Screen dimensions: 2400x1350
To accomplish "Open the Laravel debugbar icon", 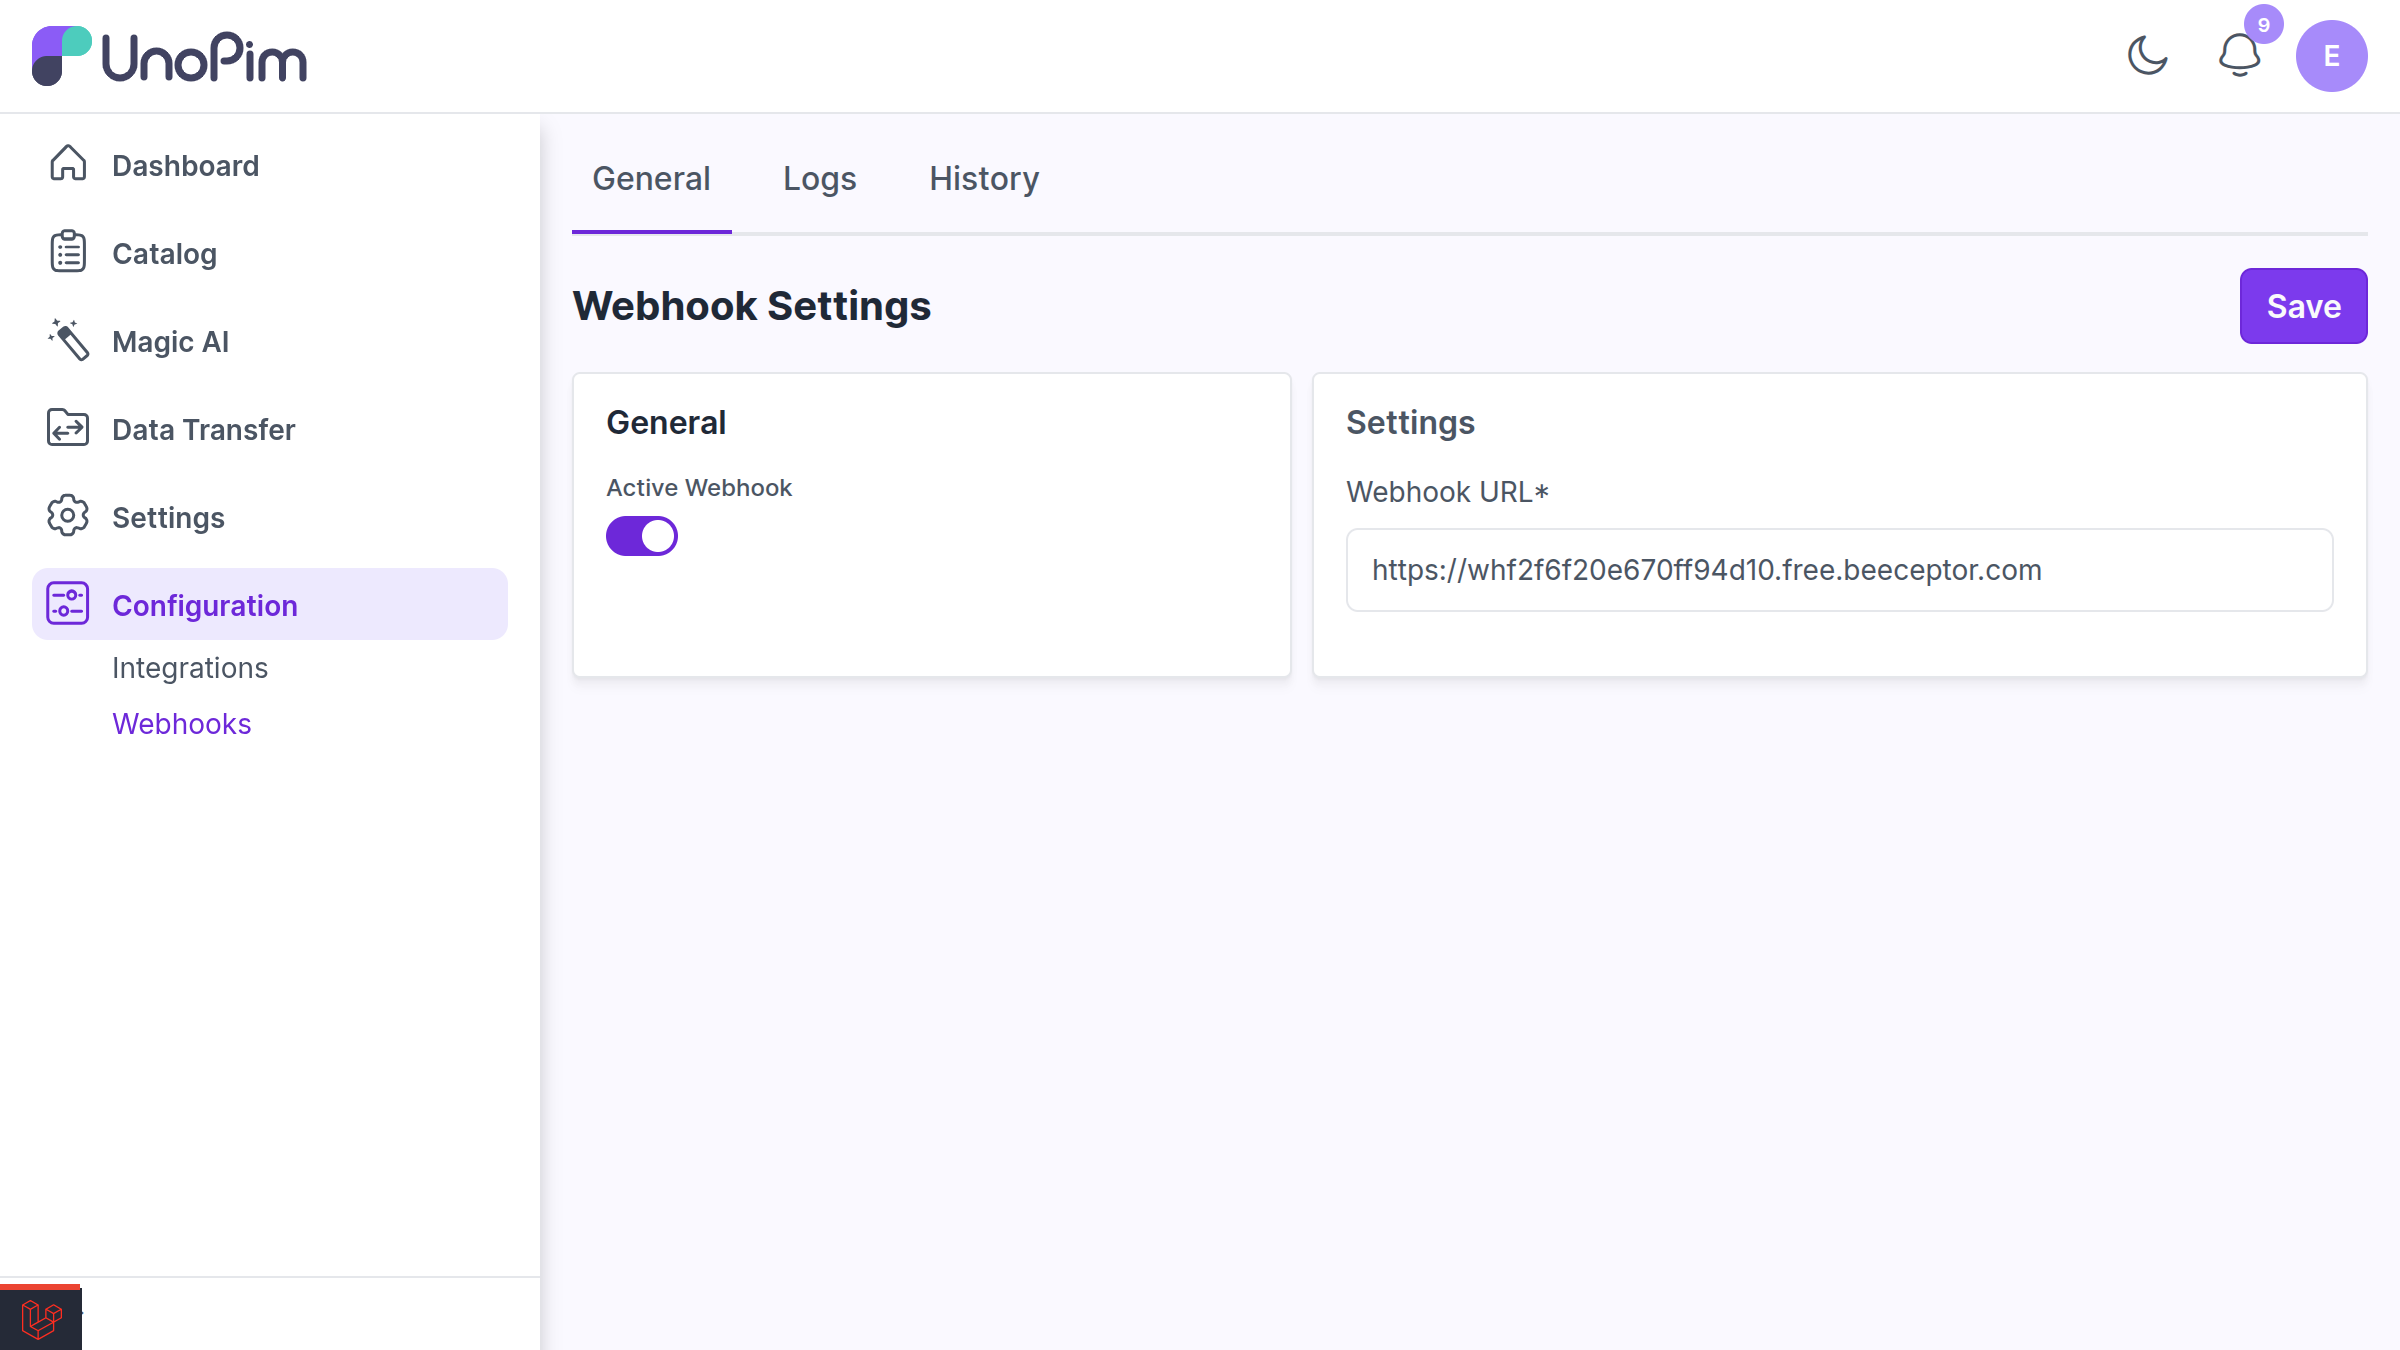I will (x=41, y=1318).
